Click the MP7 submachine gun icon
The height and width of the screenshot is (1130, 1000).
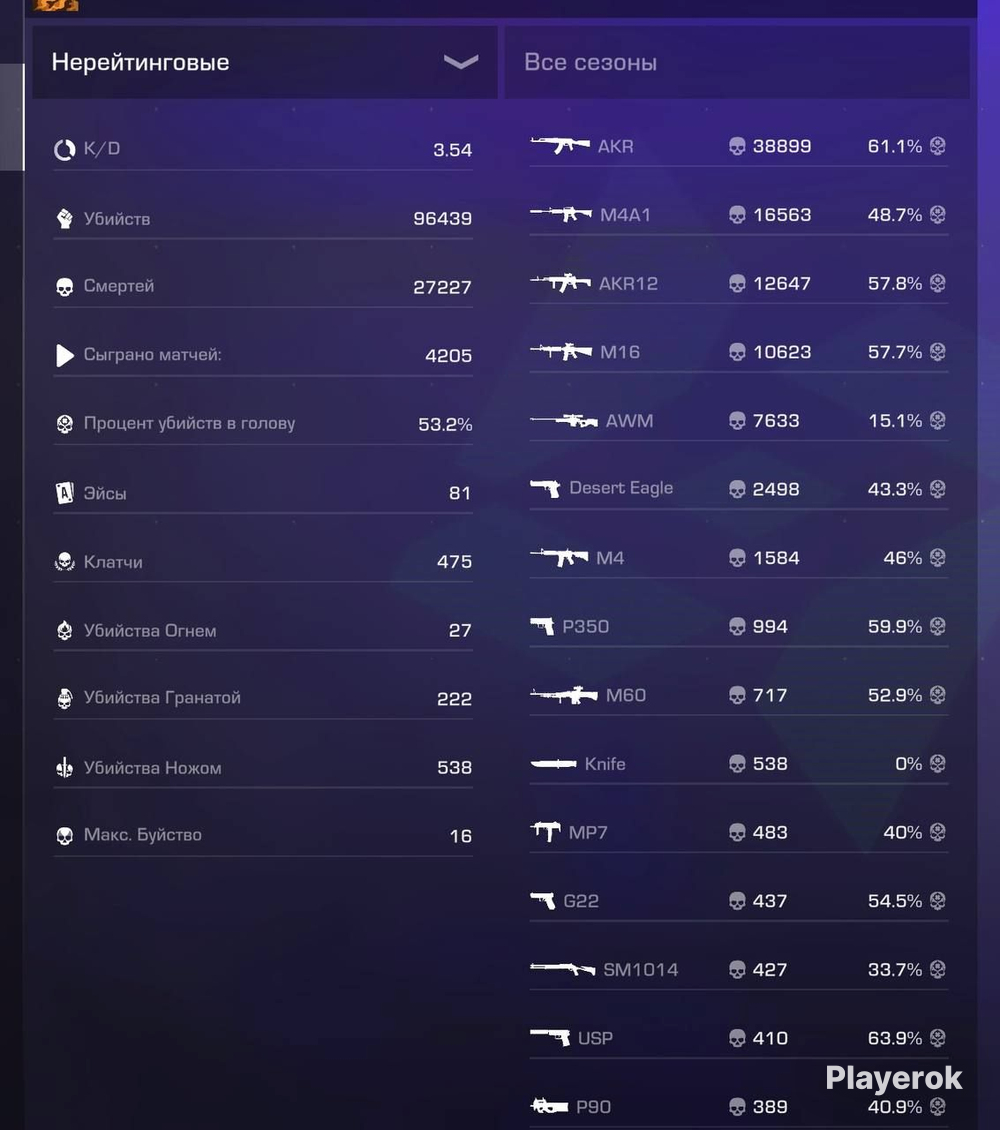(545, 832)
